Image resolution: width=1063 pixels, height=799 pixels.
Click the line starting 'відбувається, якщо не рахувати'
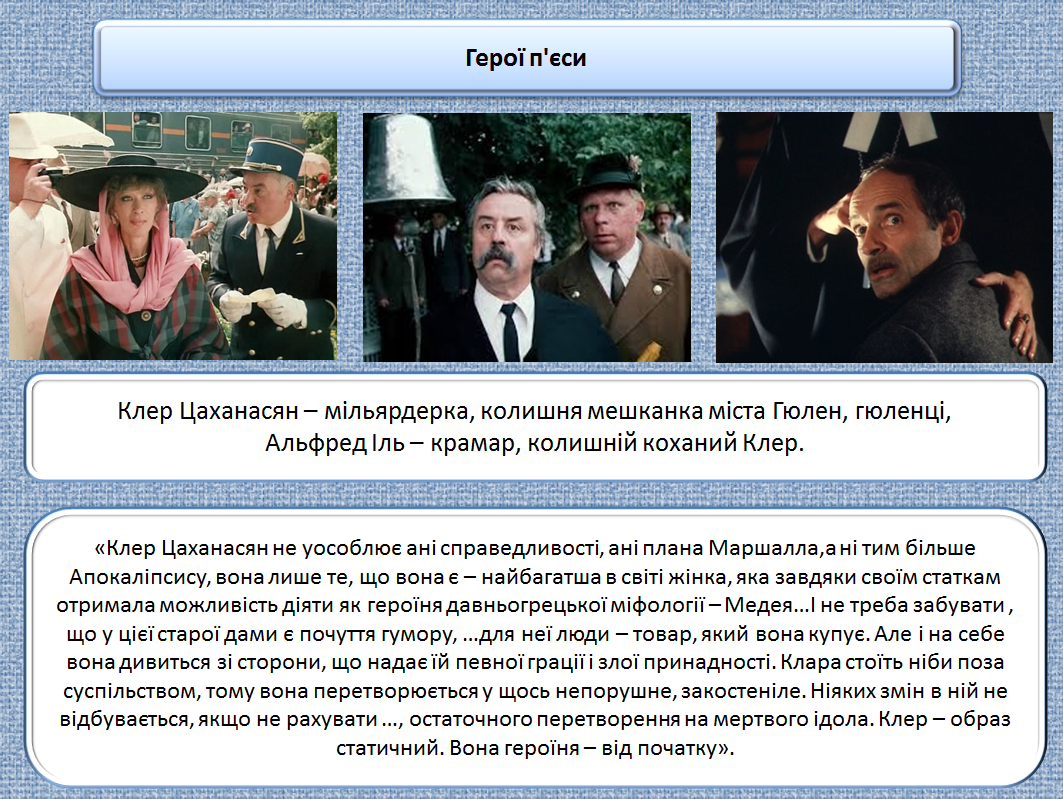[x=535, y=719]
